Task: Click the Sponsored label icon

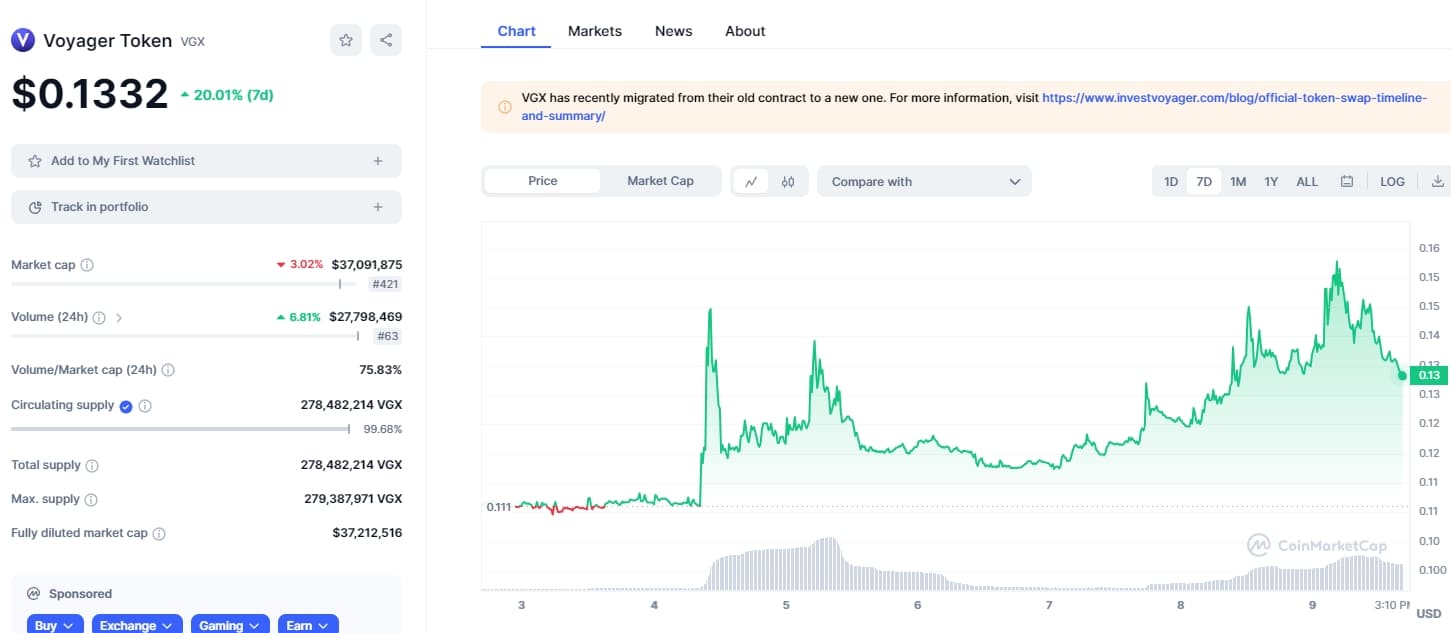Action: pyautogui.click(x=34, y=593)
